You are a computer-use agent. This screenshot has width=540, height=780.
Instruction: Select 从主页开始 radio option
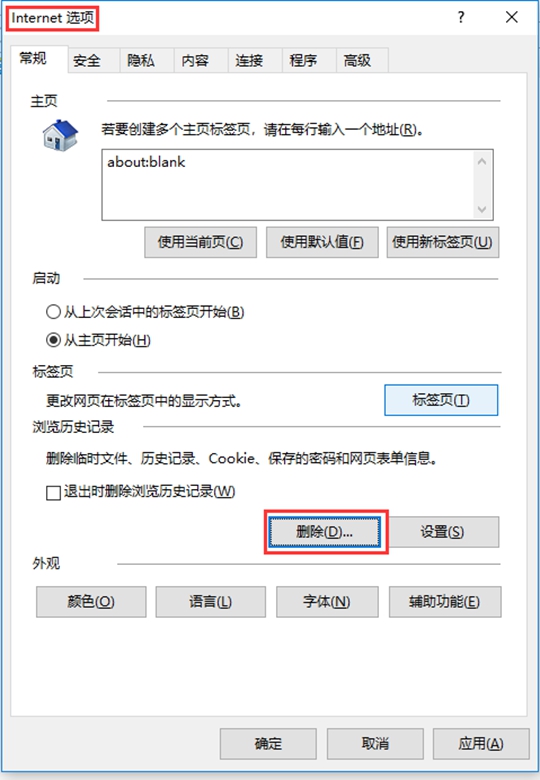[x=53, y=340]
